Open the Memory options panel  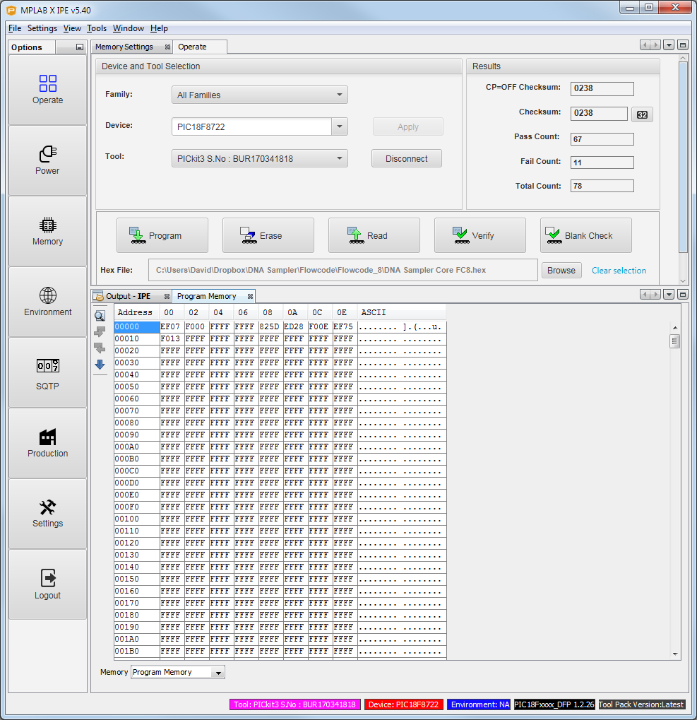coord(47,231)
